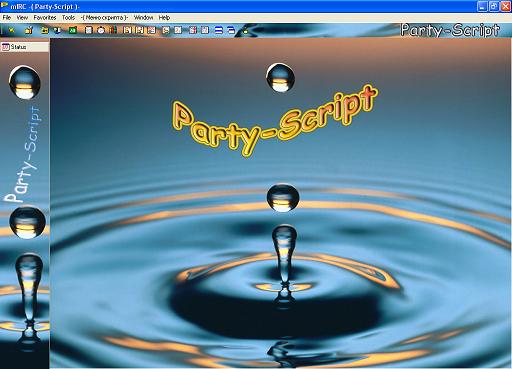Open the Favorites menu
The image size is (512, 369).
[x=45, y=18]
